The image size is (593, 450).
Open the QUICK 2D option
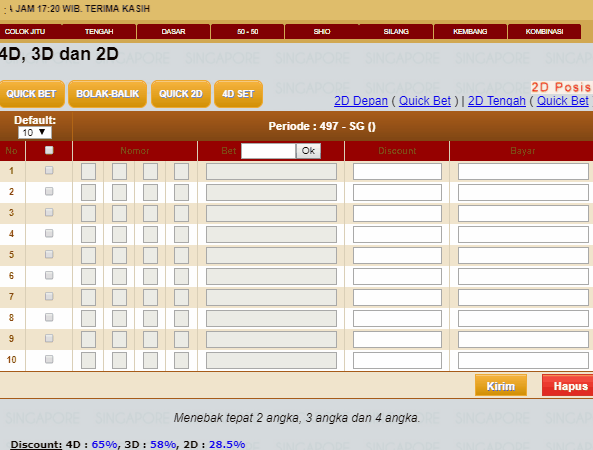[181, 94]
